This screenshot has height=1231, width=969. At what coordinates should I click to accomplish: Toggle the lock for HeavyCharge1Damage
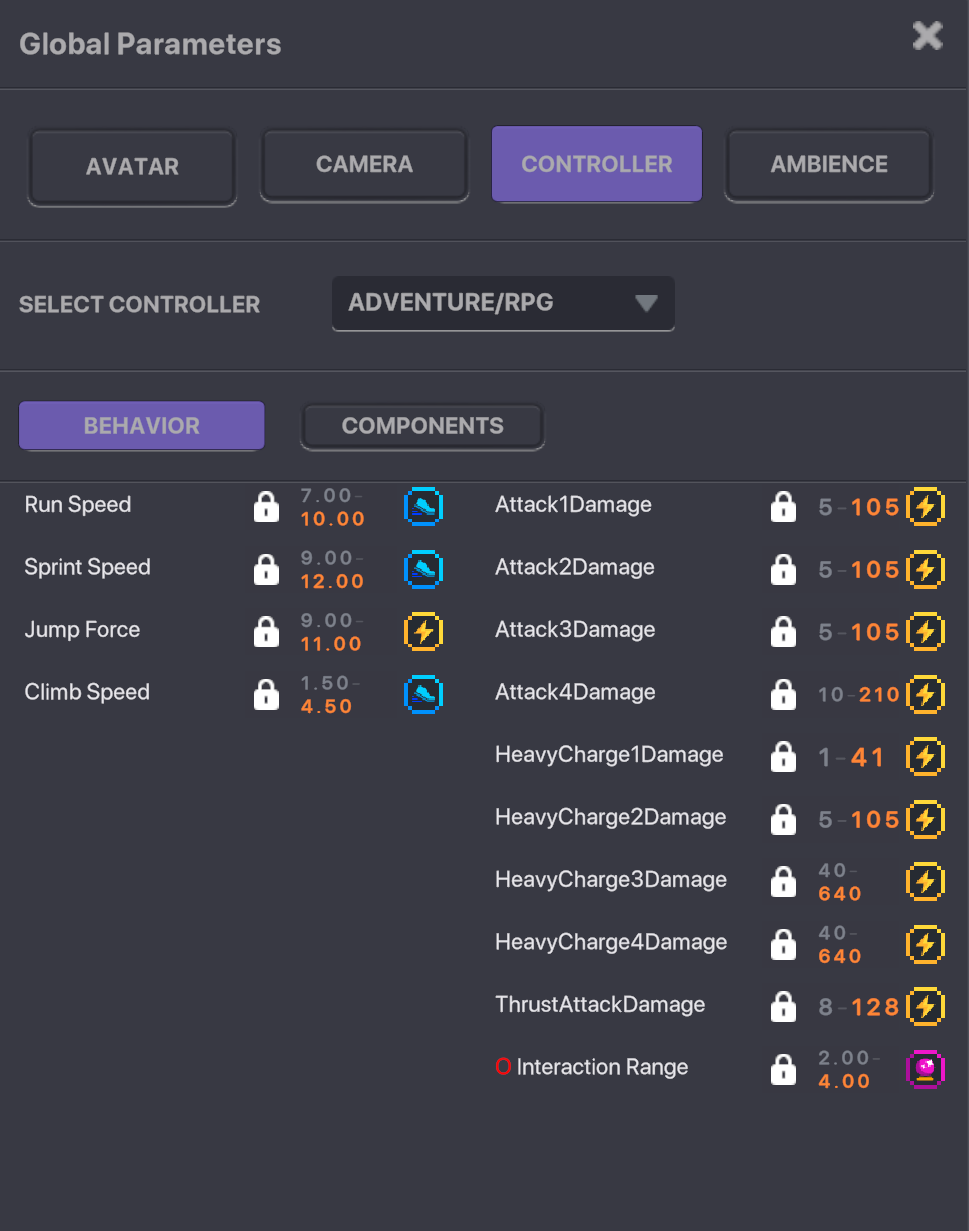pos(783,757)
